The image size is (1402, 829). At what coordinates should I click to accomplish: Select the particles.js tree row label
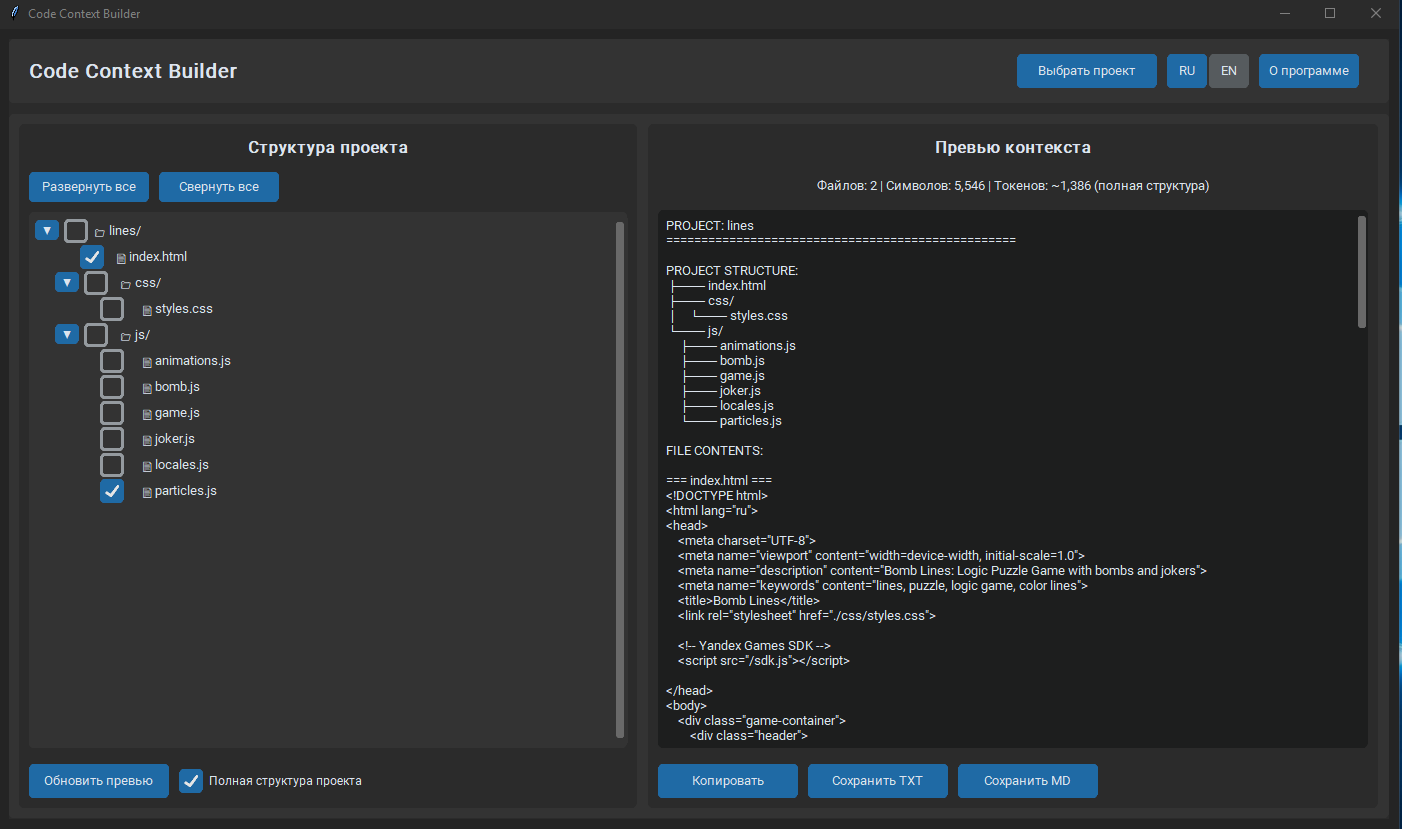click(x=186, y=491)
